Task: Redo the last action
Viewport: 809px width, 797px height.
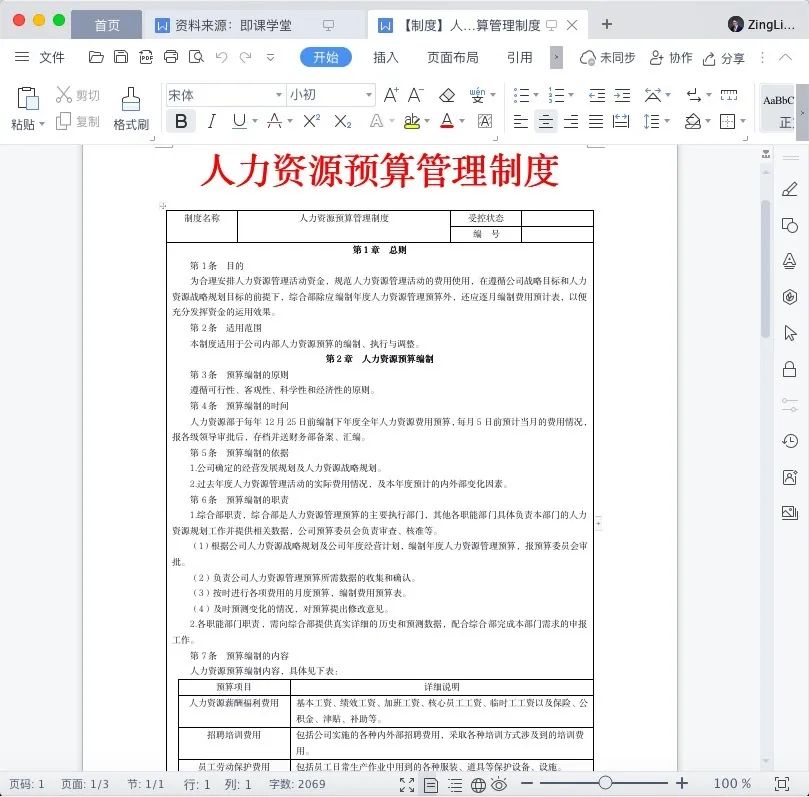Action: (246, 57)
